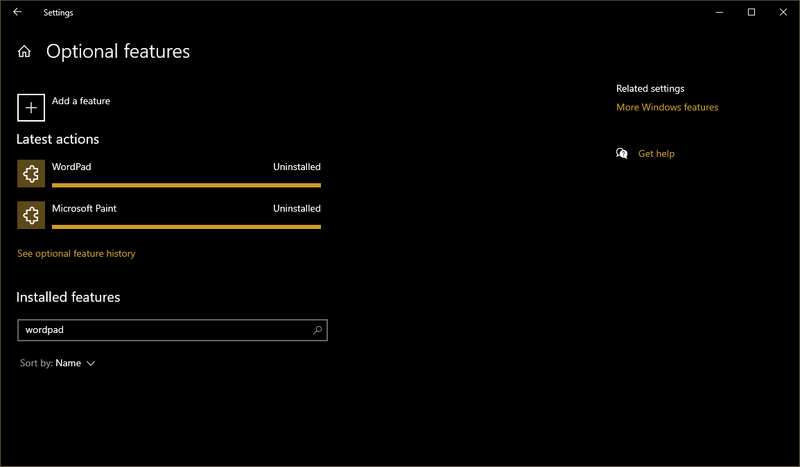Click the Uninstalled status beside Microsoft Paint
Image resolution: width=800 pixels, height=467 pixels.
(x=297, y=208)
